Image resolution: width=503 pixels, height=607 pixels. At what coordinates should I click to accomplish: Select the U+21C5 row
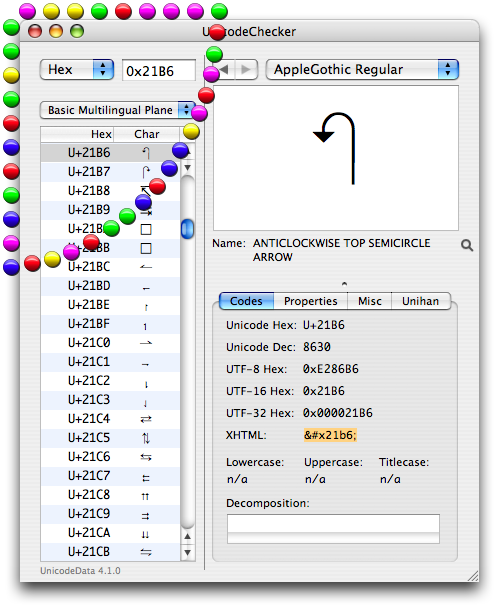[x=110, y=438]
